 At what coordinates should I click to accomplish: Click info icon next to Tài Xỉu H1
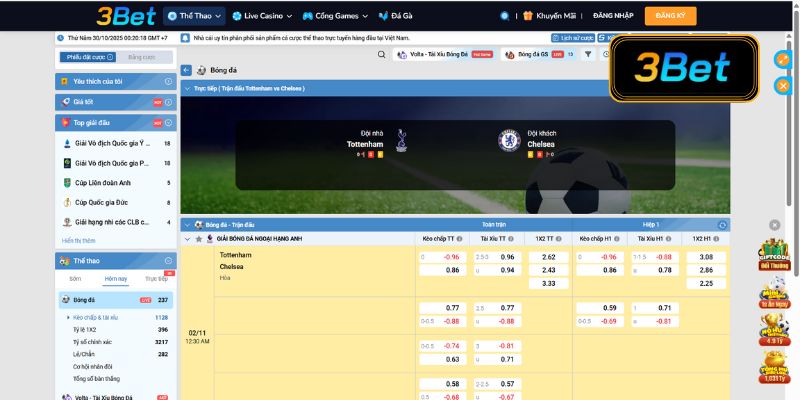[x=668, y=239]
